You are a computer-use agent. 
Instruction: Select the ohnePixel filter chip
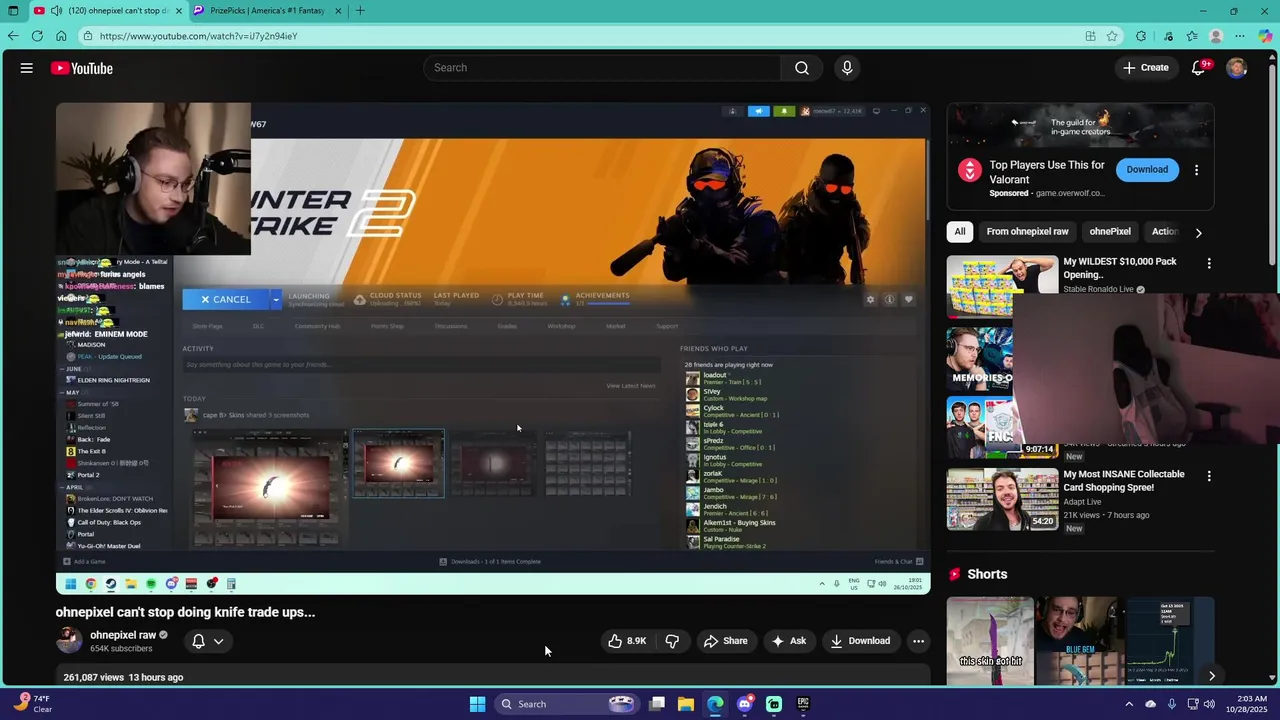(x=1110, y=232)
